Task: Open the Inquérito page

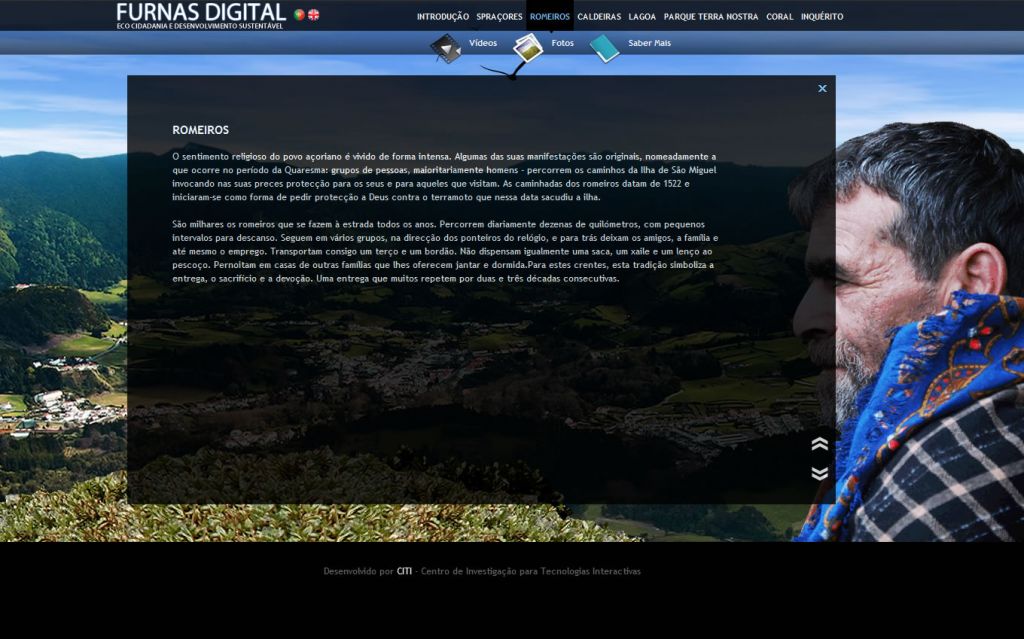Action: click(822, 17)
